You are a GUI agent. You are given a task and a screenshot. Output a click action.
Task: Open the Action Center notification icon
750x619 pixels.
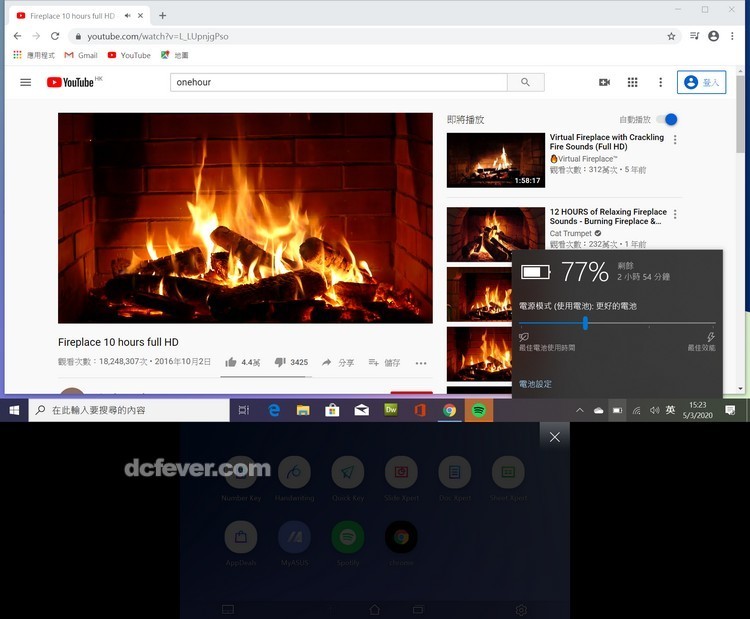(x=730, y=410)
